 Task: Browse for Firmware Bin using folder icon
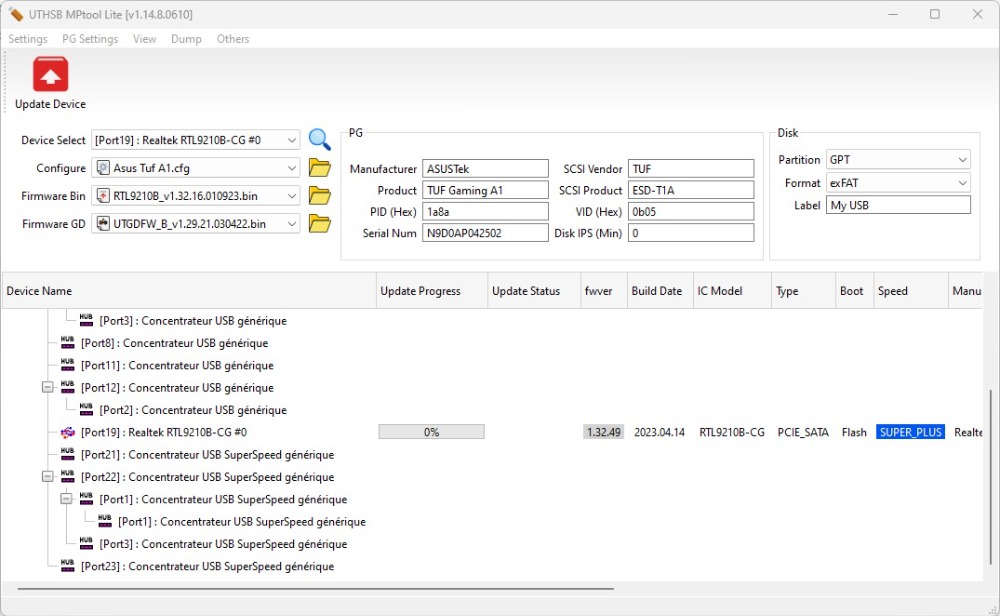319,196
